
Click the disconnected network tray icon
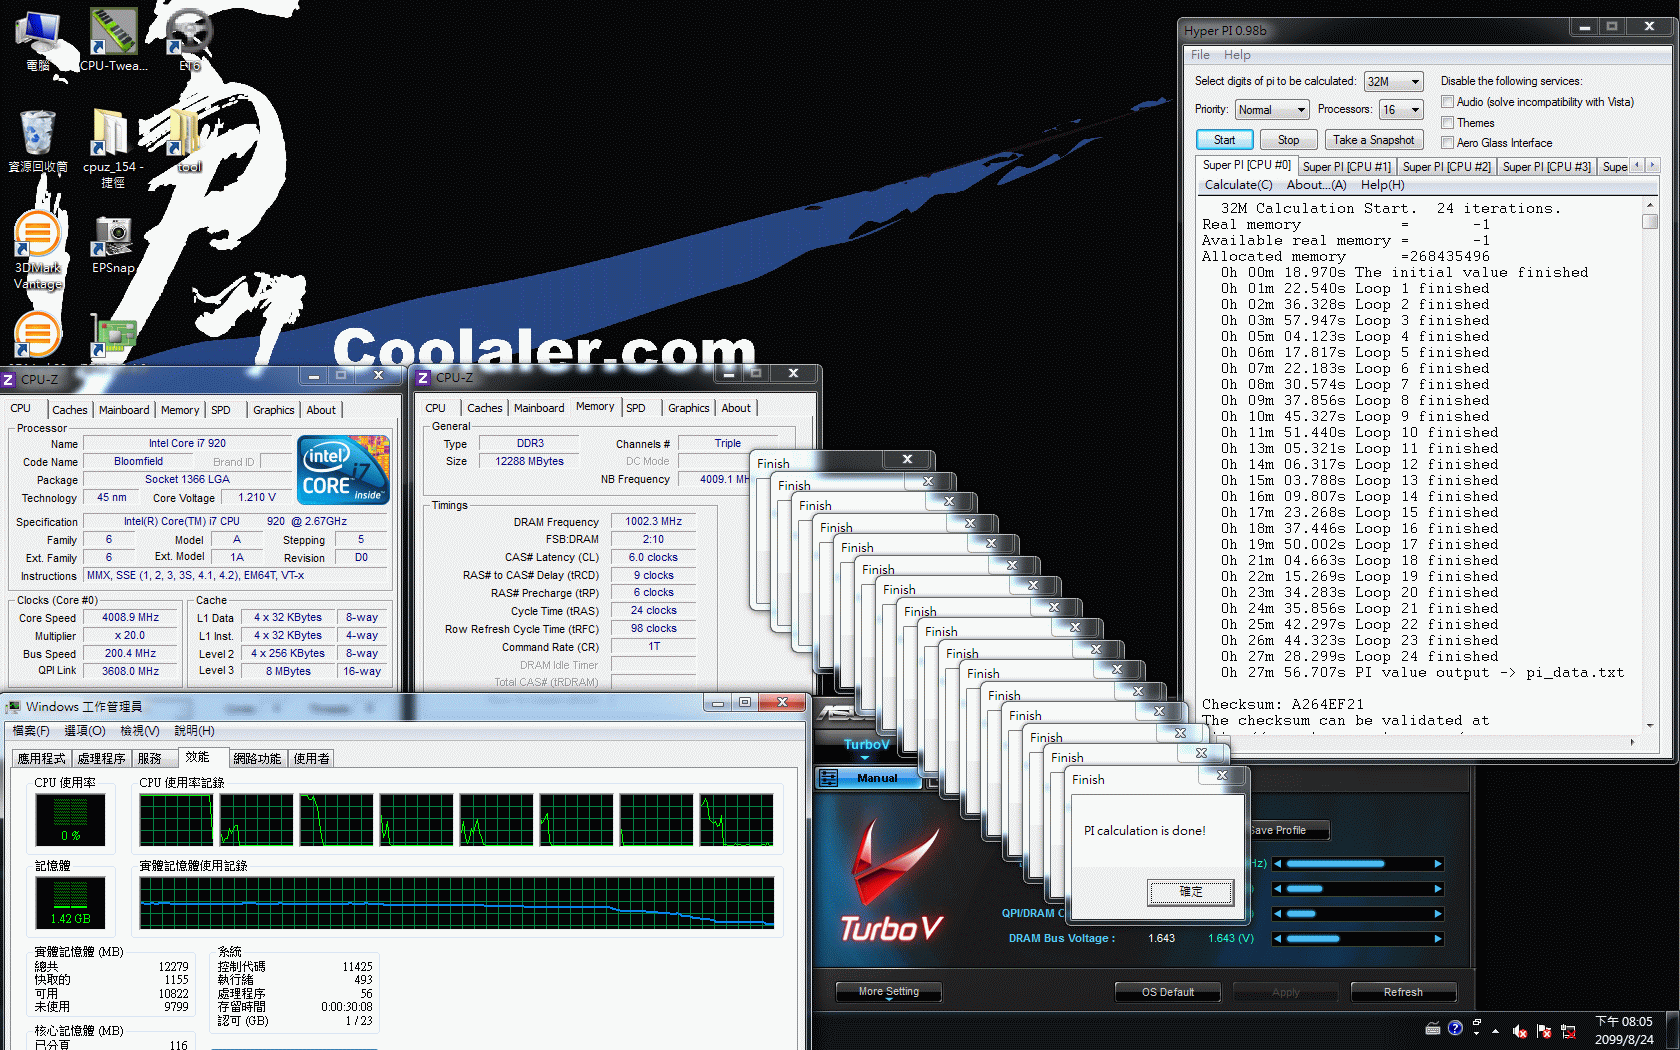coord(1568,1031)
